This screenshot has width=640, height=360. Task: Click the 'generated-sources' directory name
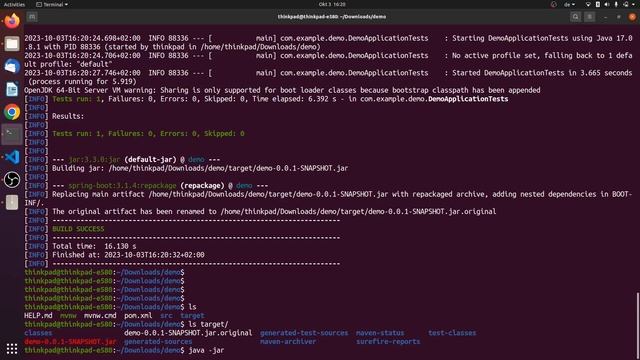[158, 342]
